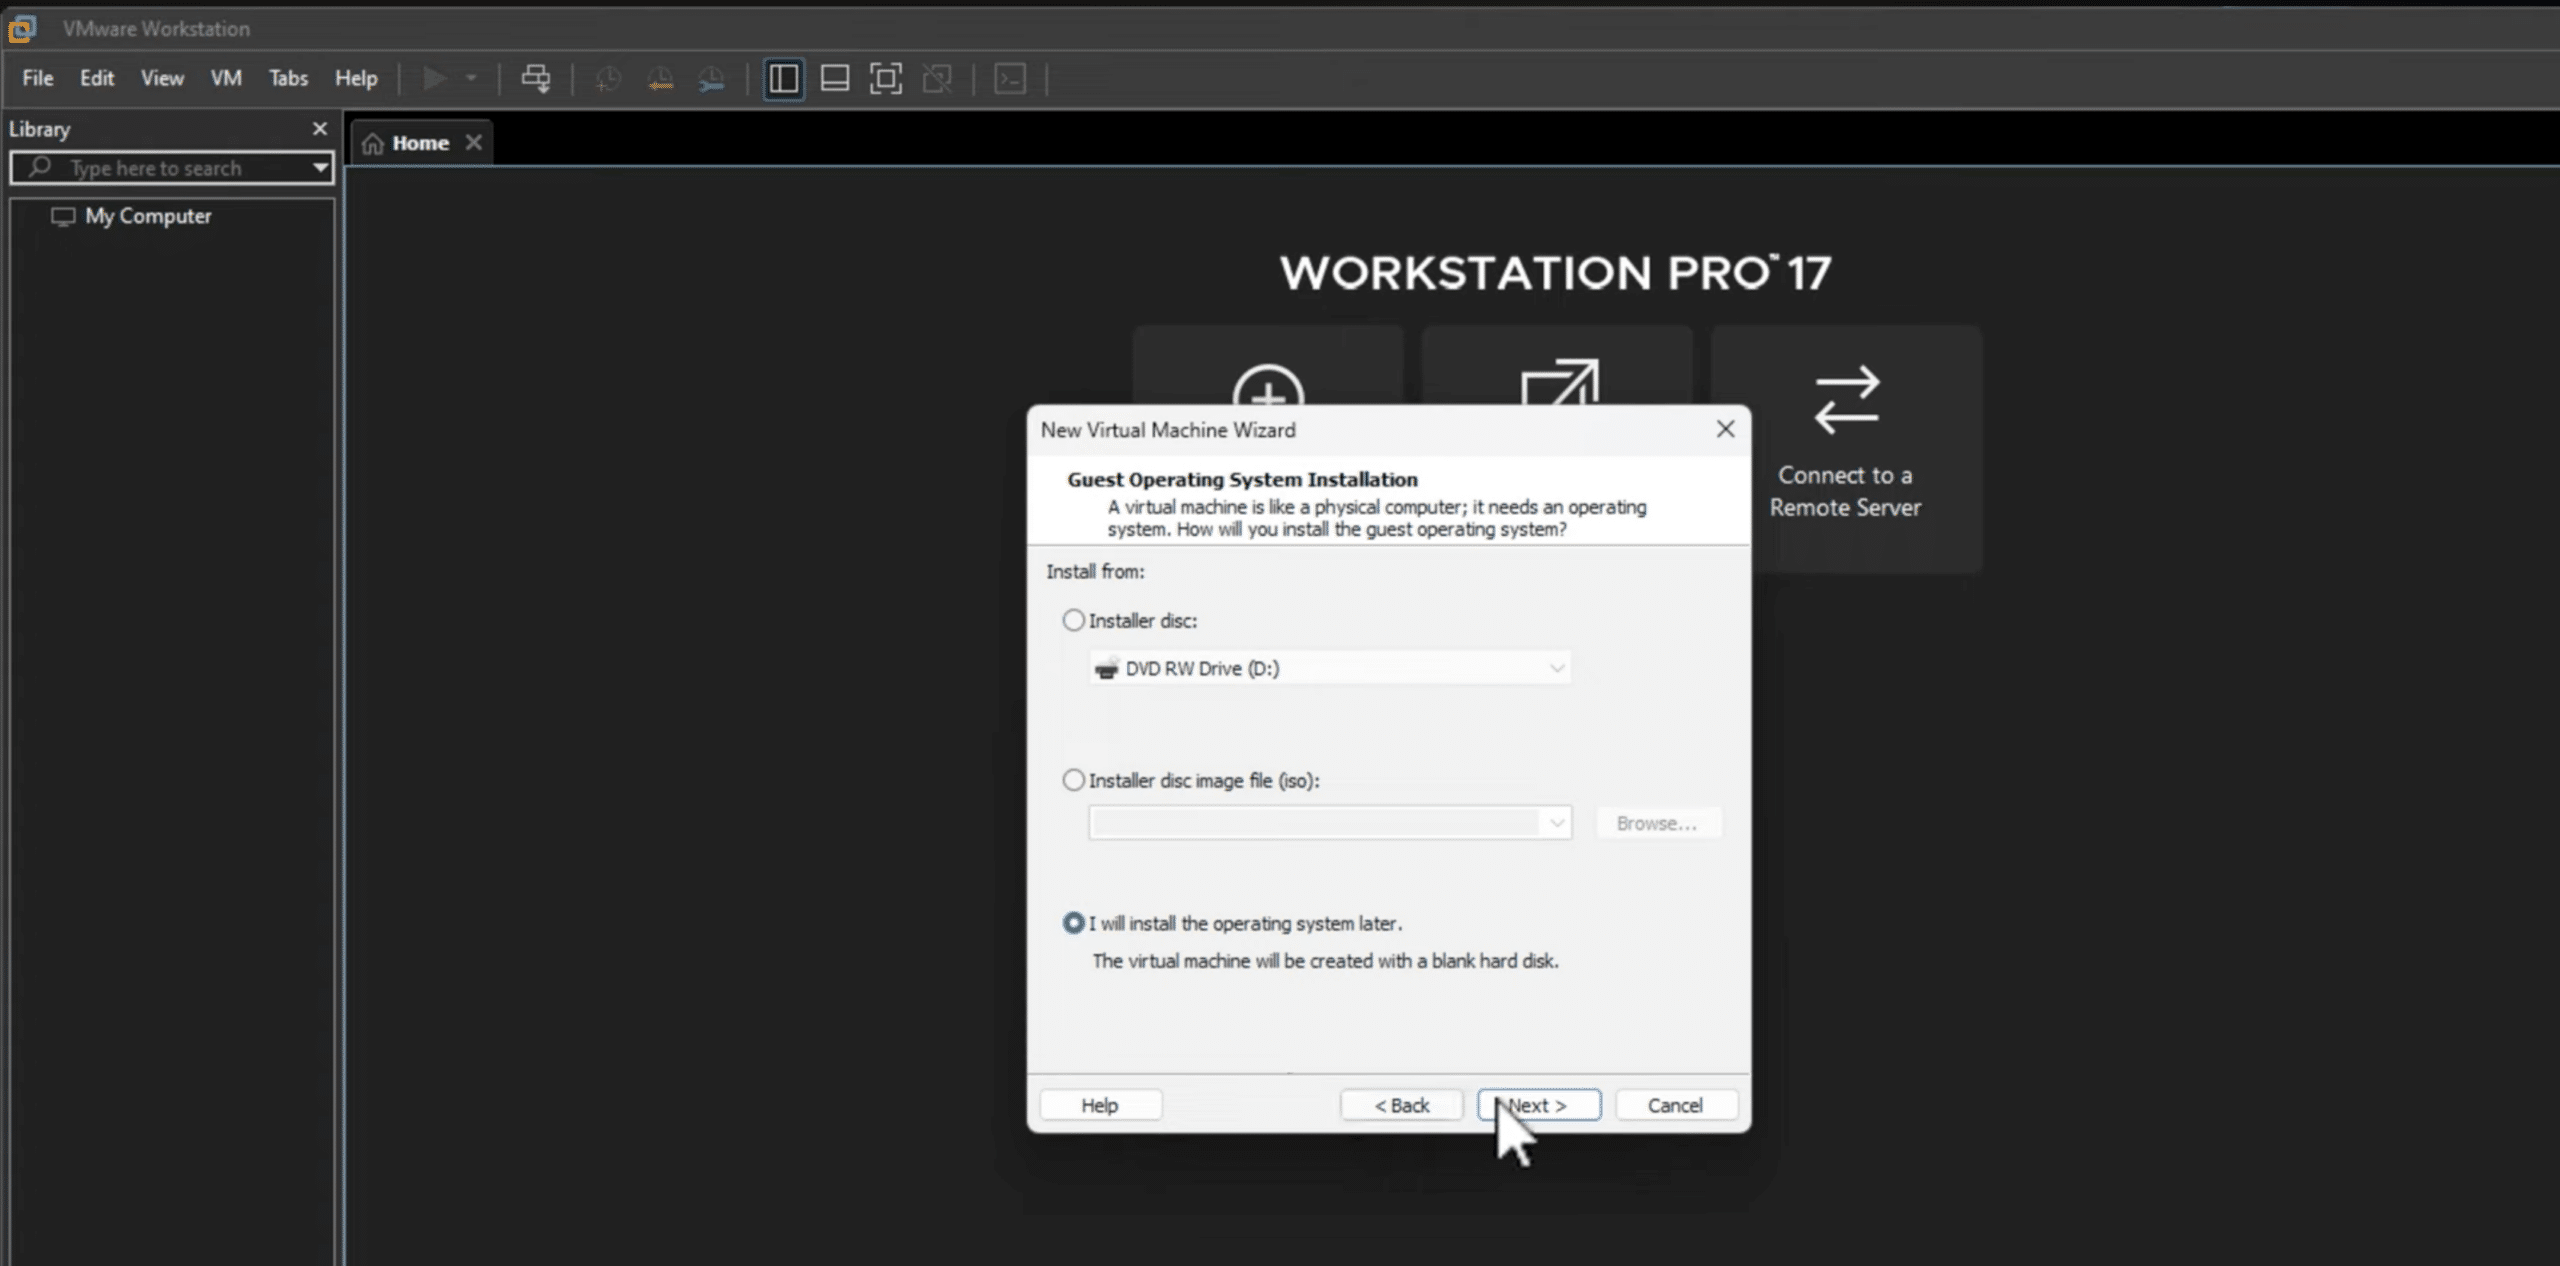Open the Snapshot Manager

712,78
